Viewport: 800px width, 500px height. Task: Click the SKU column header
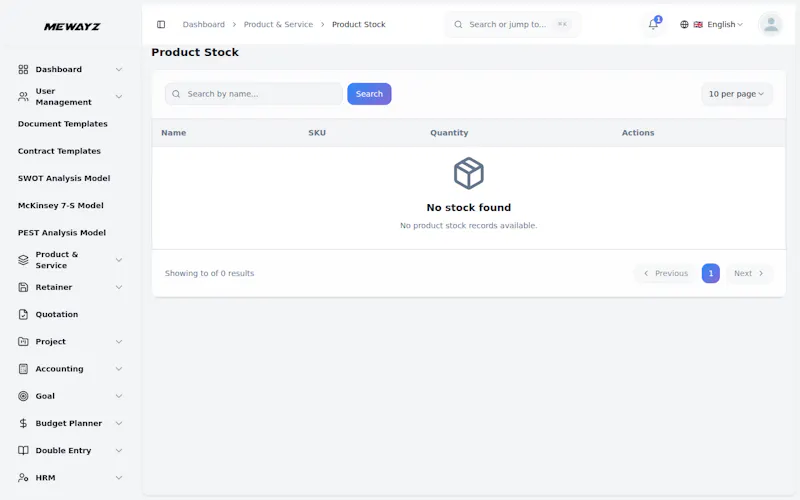(x=317, y=133)
